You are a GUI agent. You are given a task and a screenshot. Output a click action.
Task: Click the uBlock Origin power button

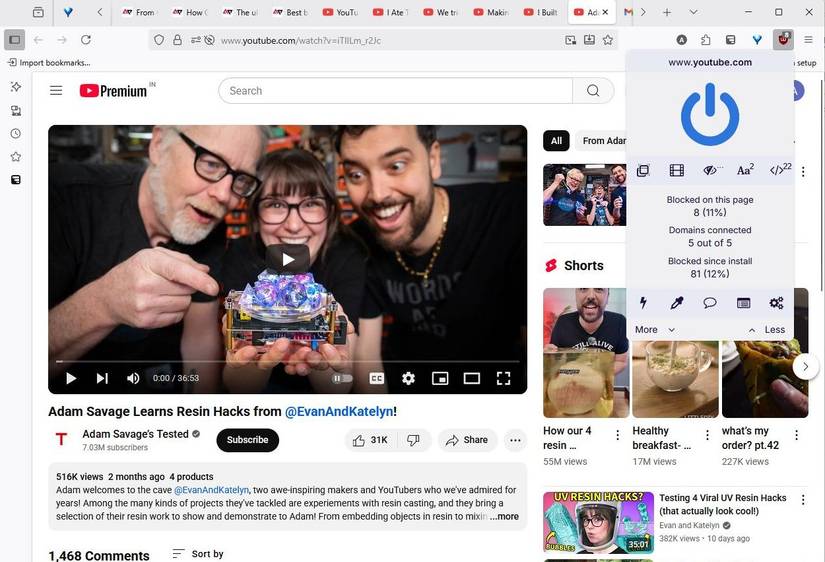[709, 115]
